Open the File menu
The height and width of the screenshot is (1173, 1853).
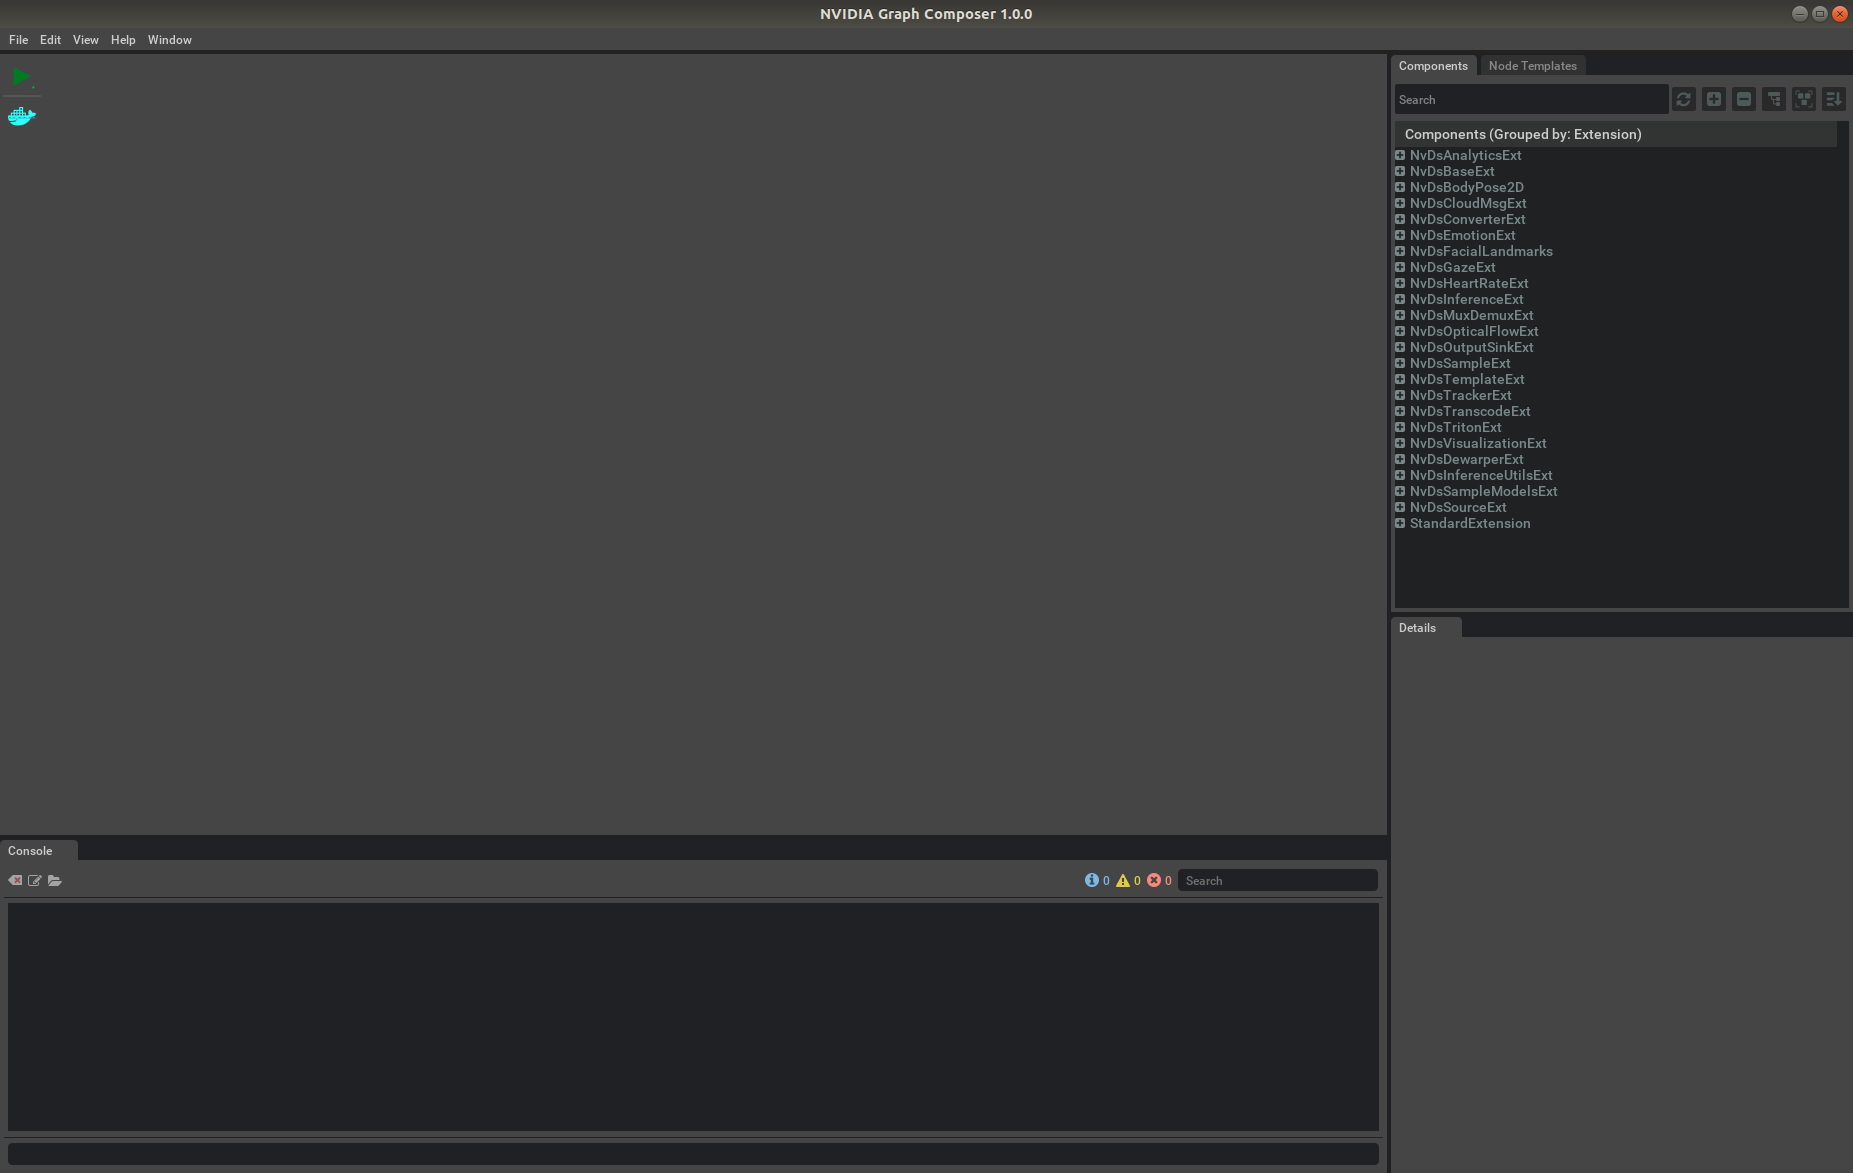[18, 40]
